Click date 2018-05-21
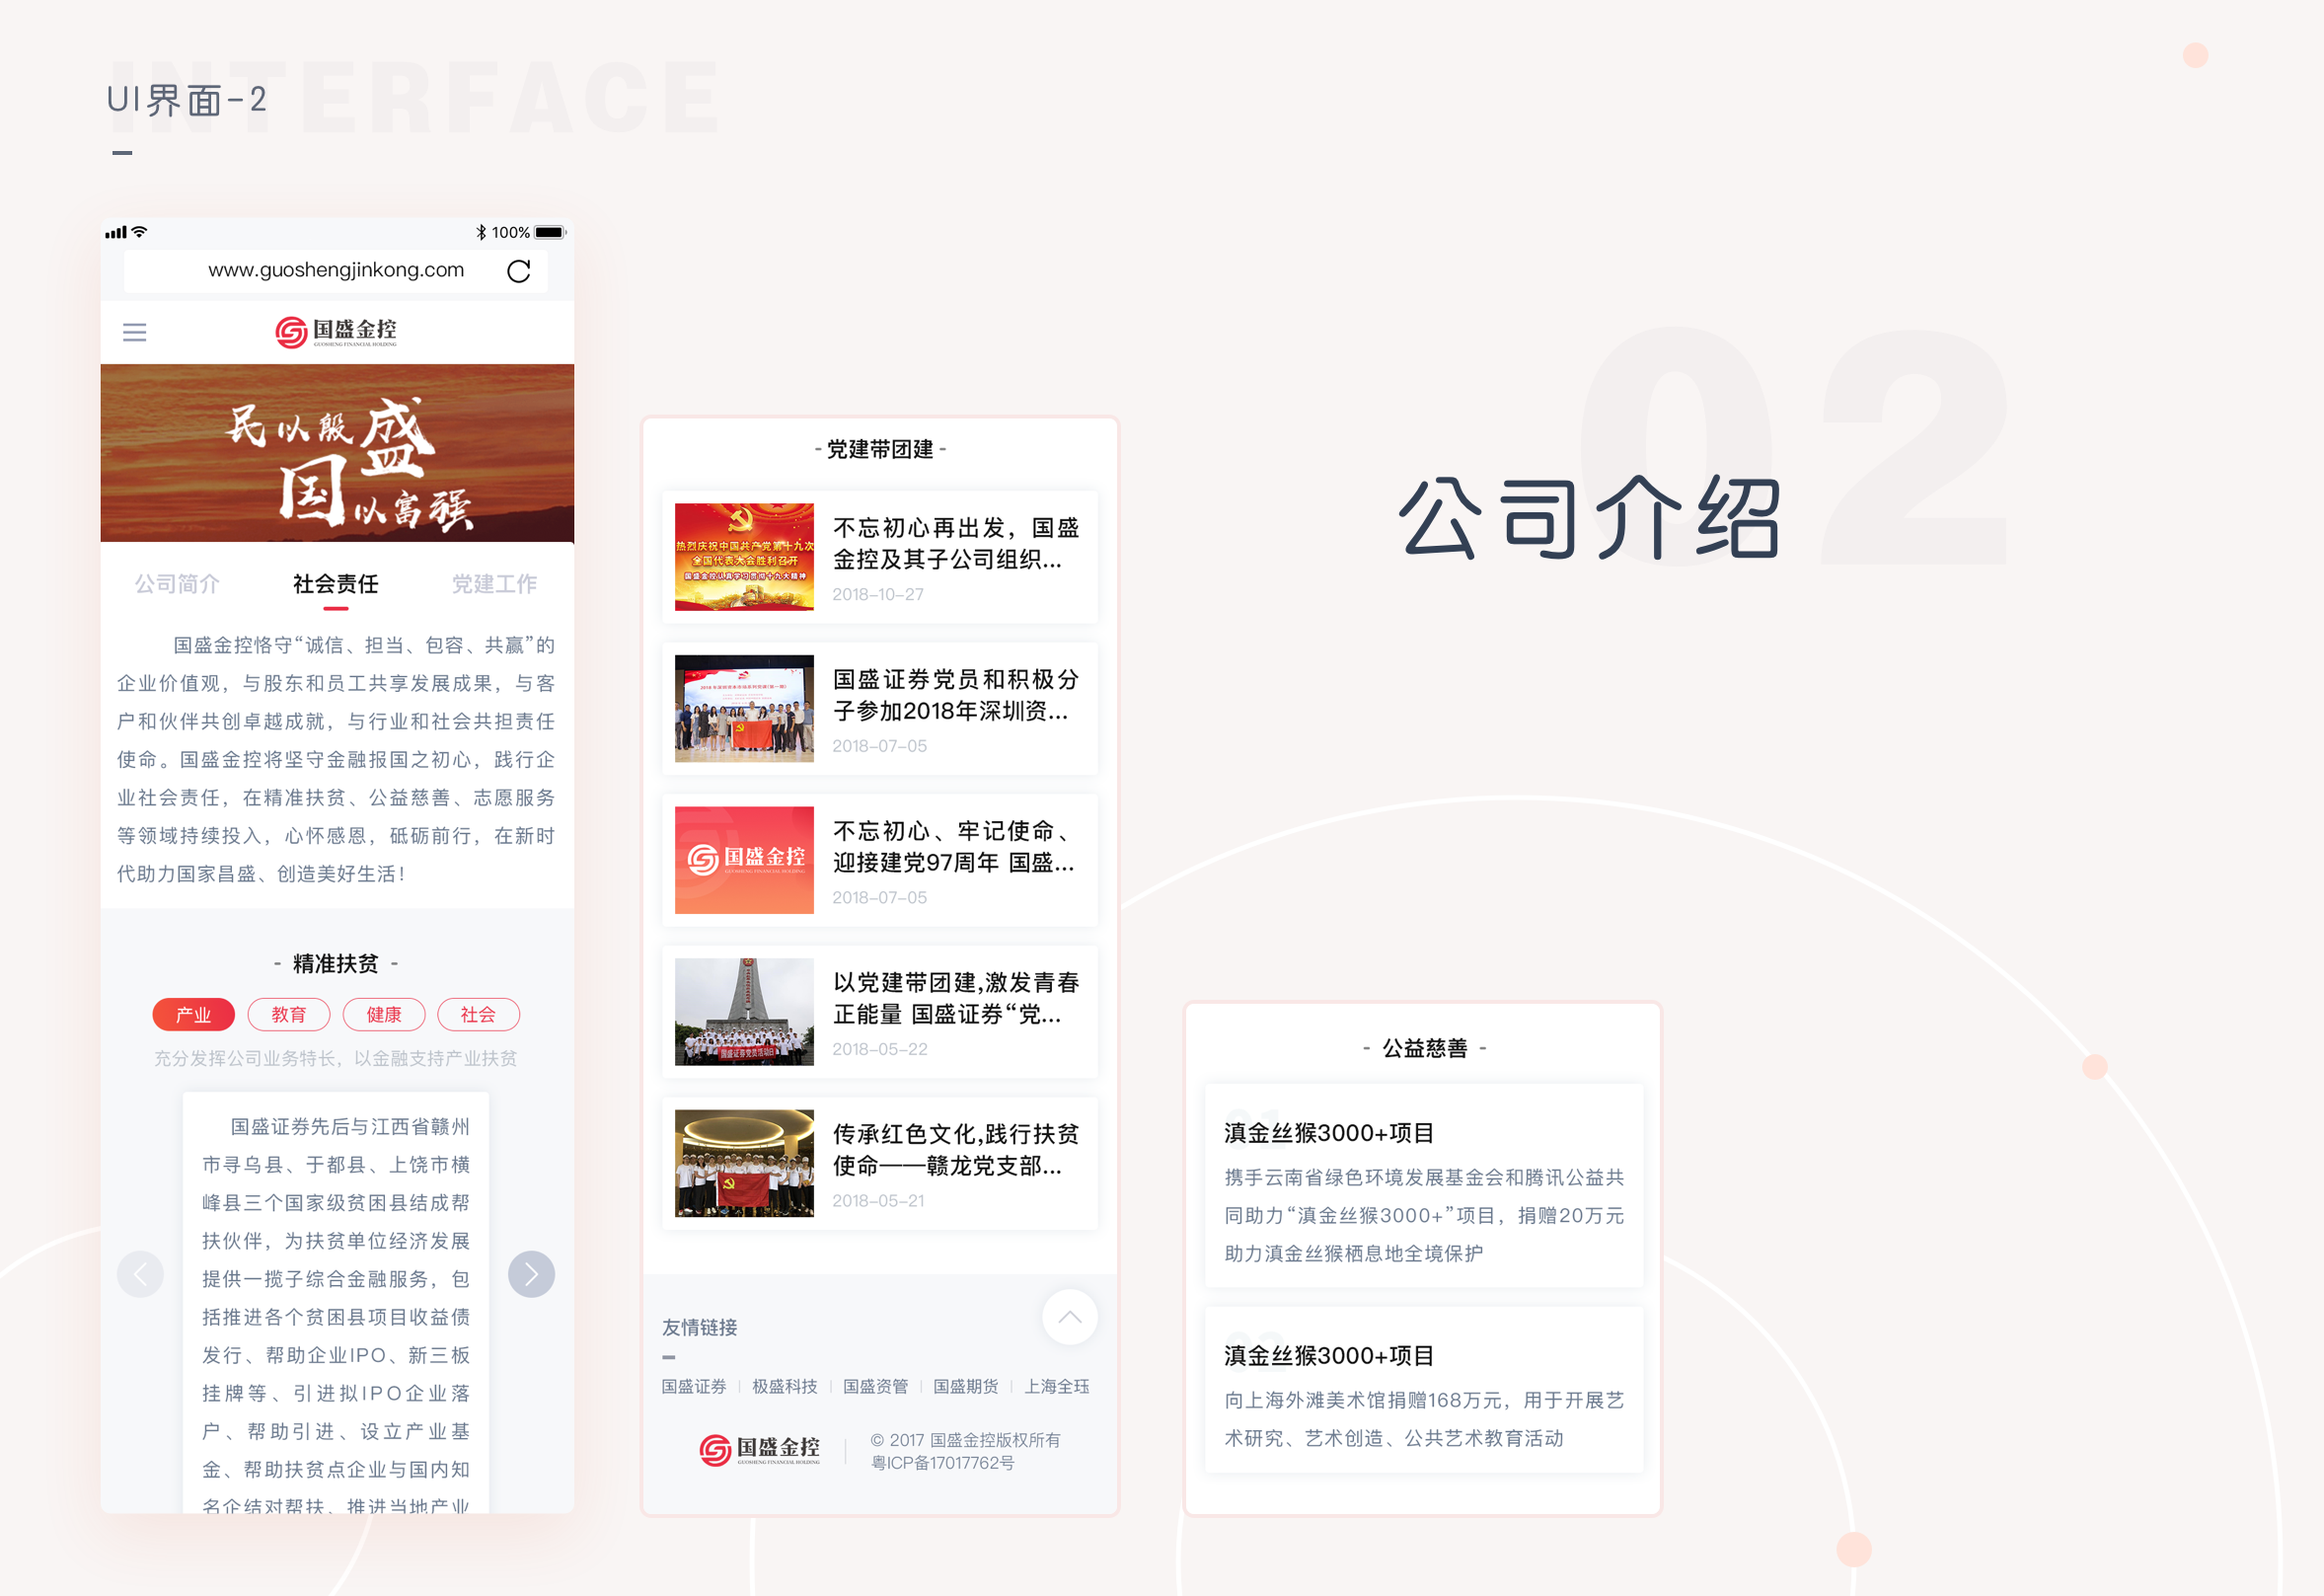The width and height of the screenshot is (2324, 1596). [x=878, y=1200]
